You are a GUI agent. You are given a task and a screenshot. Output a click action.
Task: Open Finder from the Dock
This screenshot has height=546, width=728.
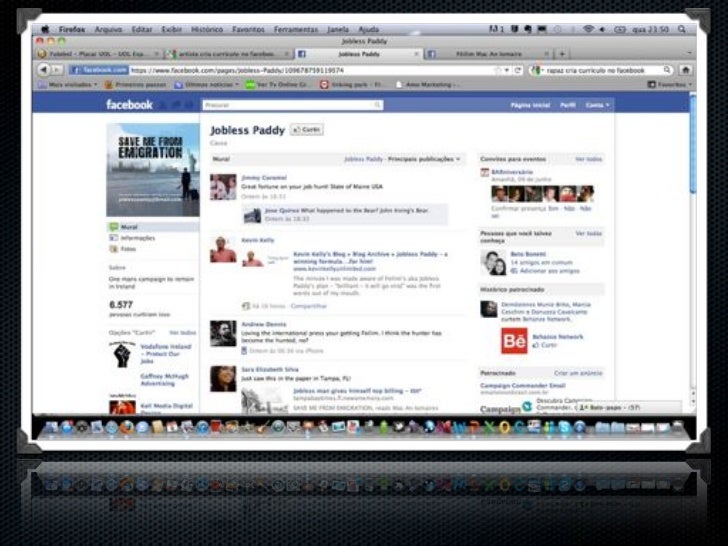coord(52,427)
